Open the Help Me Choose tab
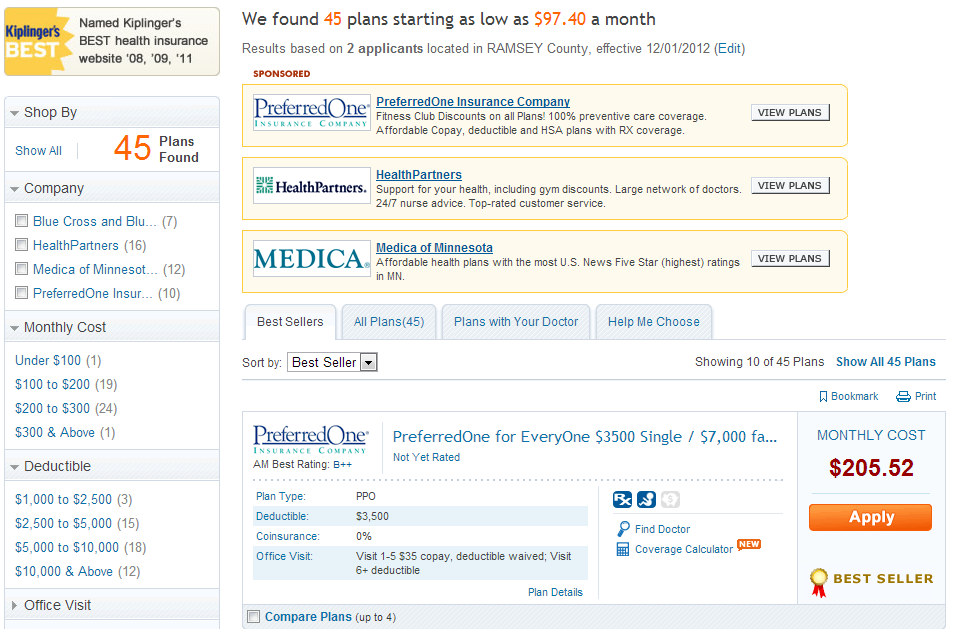This screenshot has width=955, height=629. [653, 322]
